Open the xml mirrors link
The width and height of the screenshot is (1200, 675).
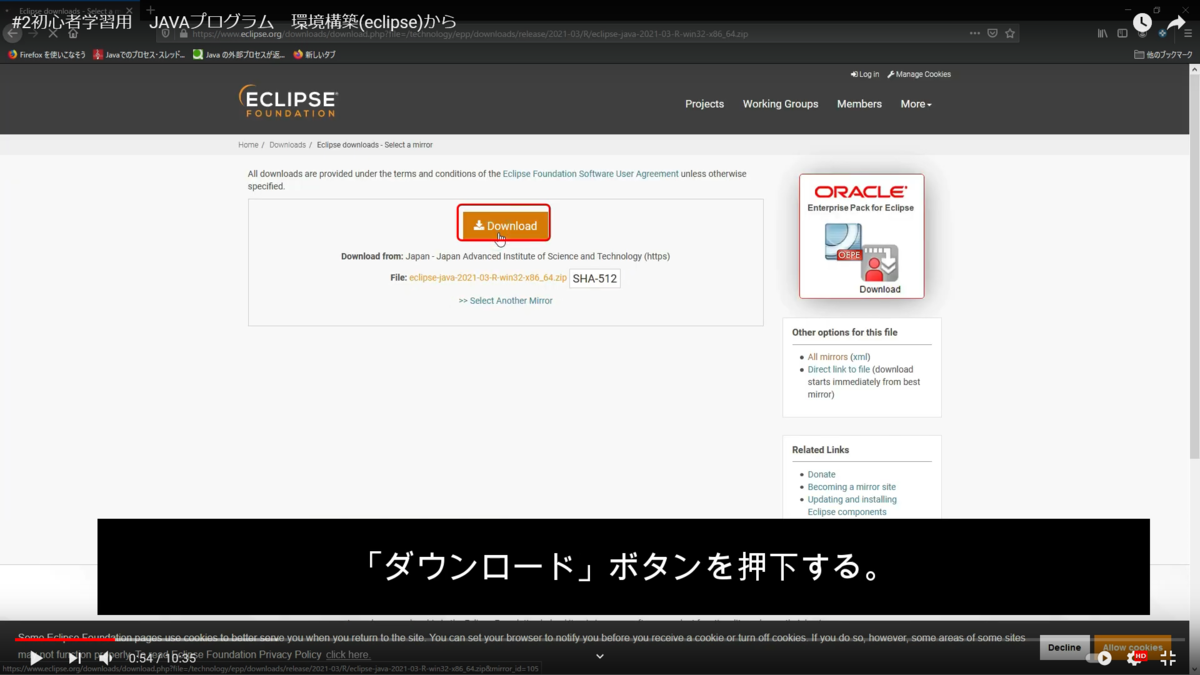860,357
